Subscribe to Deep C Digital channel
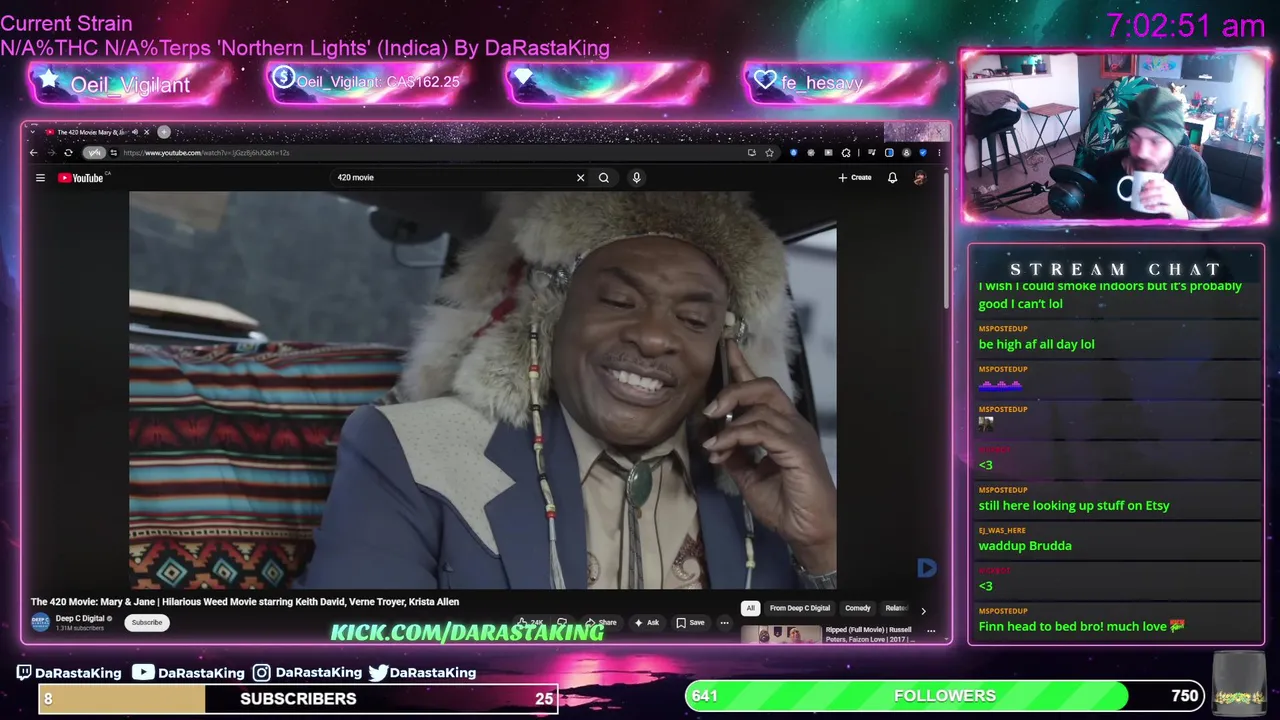This screenshot has width=1280, height=720. [x=146, y=622]
